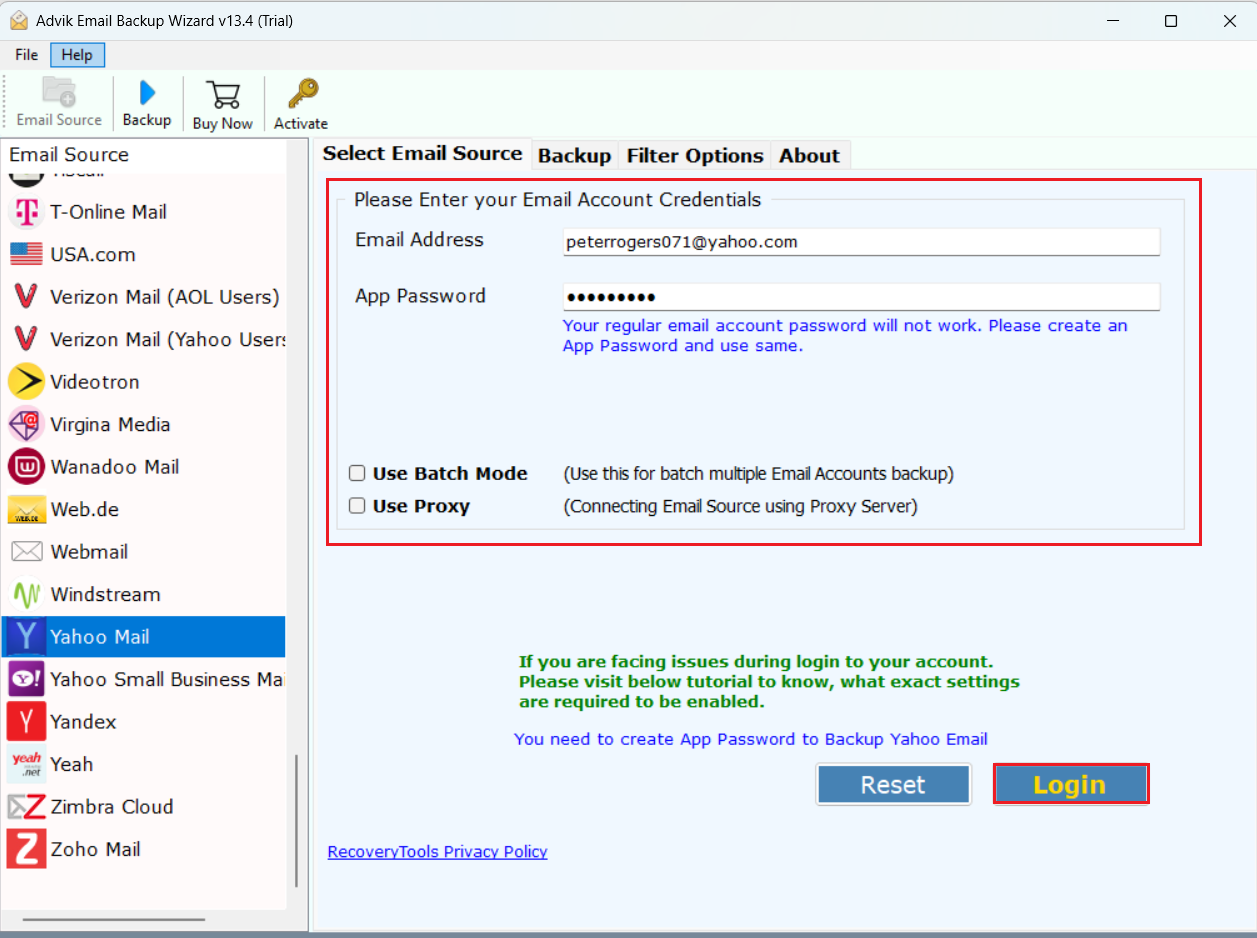
Task: Open the Filter Options tab
Action: [x=695, y=155]
